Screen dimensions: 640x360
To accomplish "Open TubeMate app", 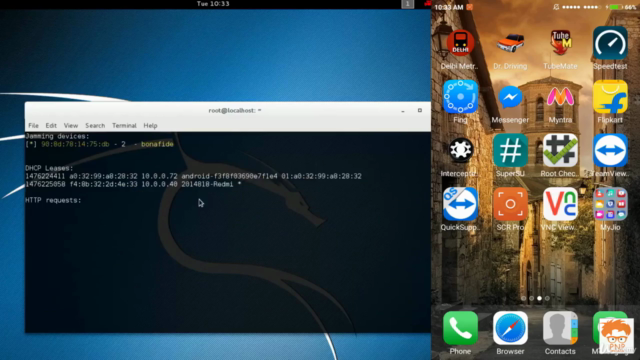I will point(560,43).
